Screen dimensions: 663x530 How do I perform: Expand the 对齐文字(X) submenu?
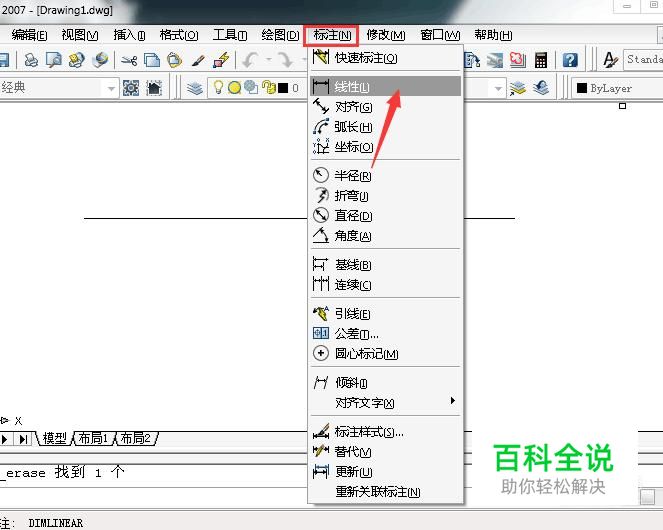(386, 402)
